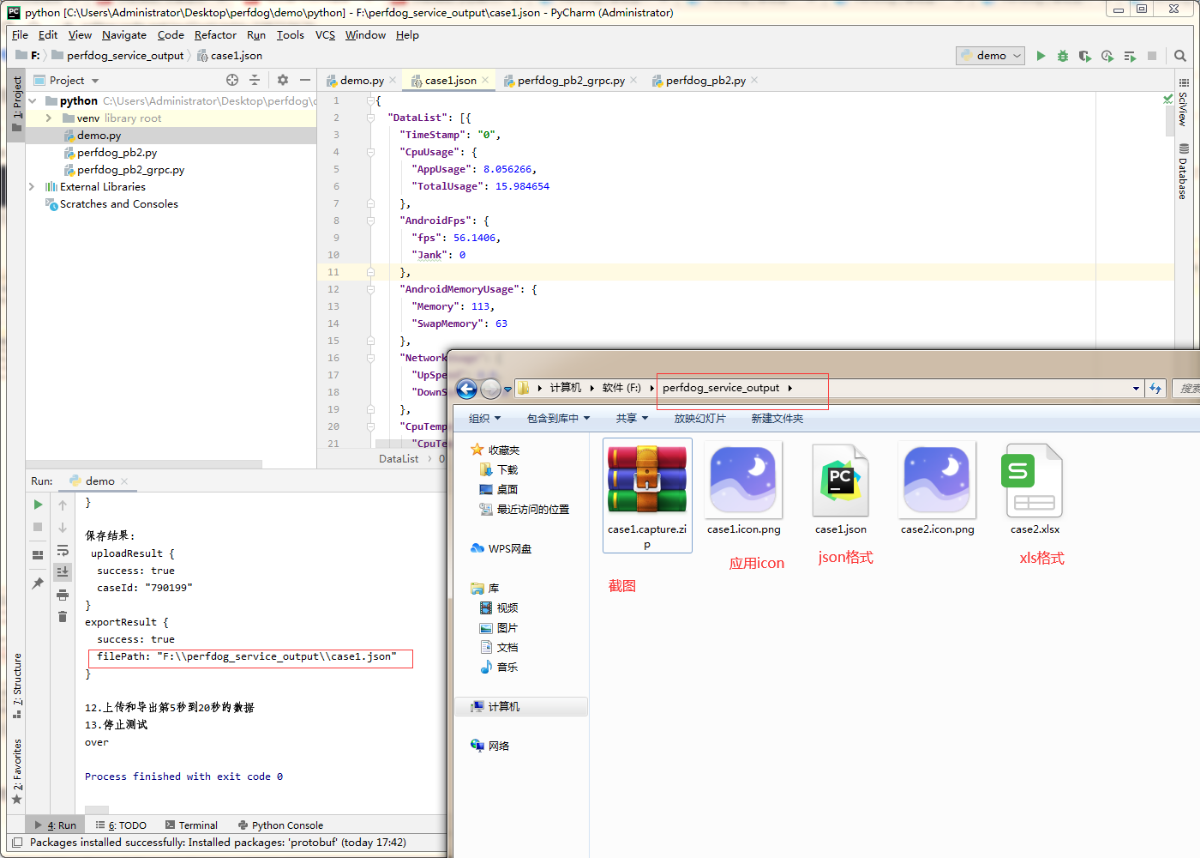The width and height of the screenshot is (1200, 858).
Task: Expand the venv folder in project tree
Action: pos(48,118)
